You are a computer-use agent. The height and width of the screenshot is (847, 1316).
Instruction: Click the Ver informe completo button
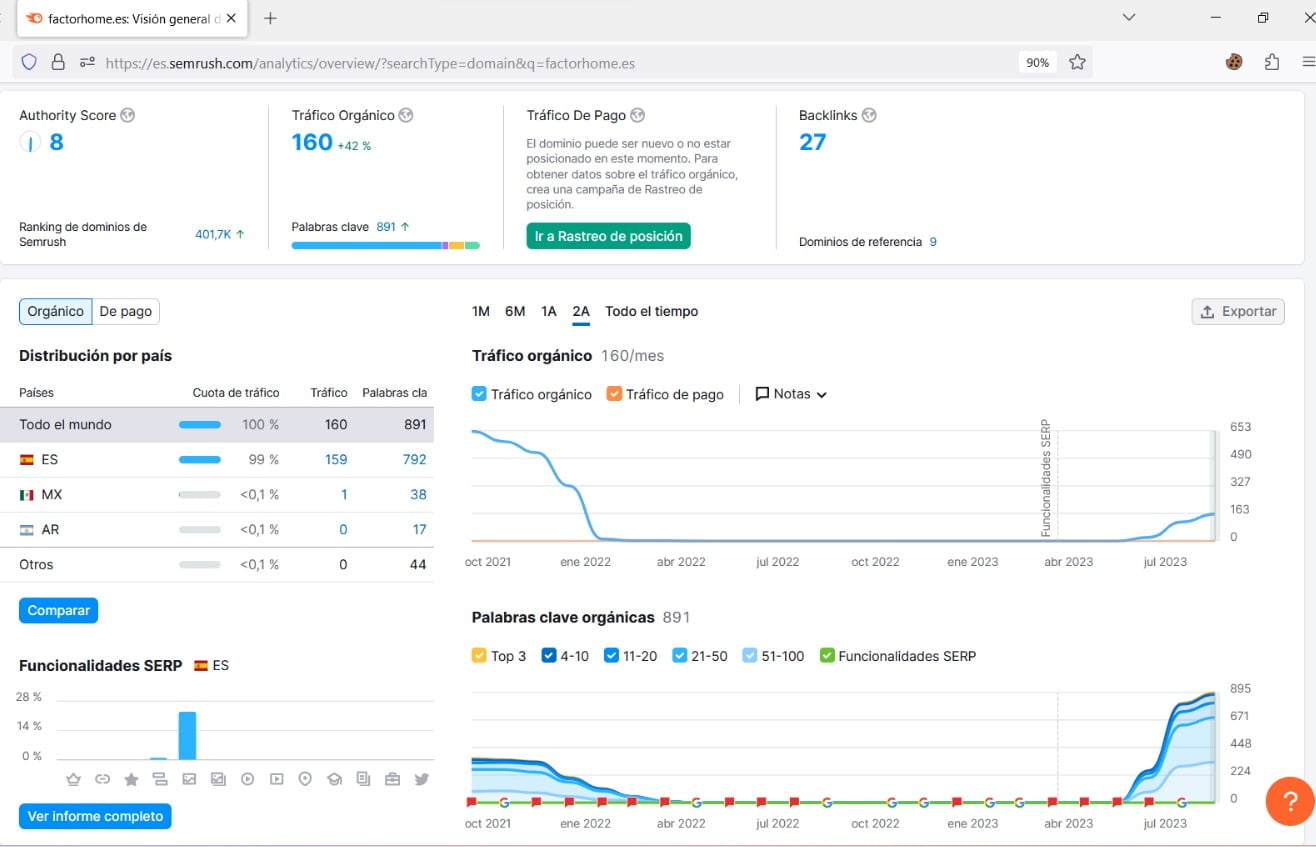click(x=95, y=816)
